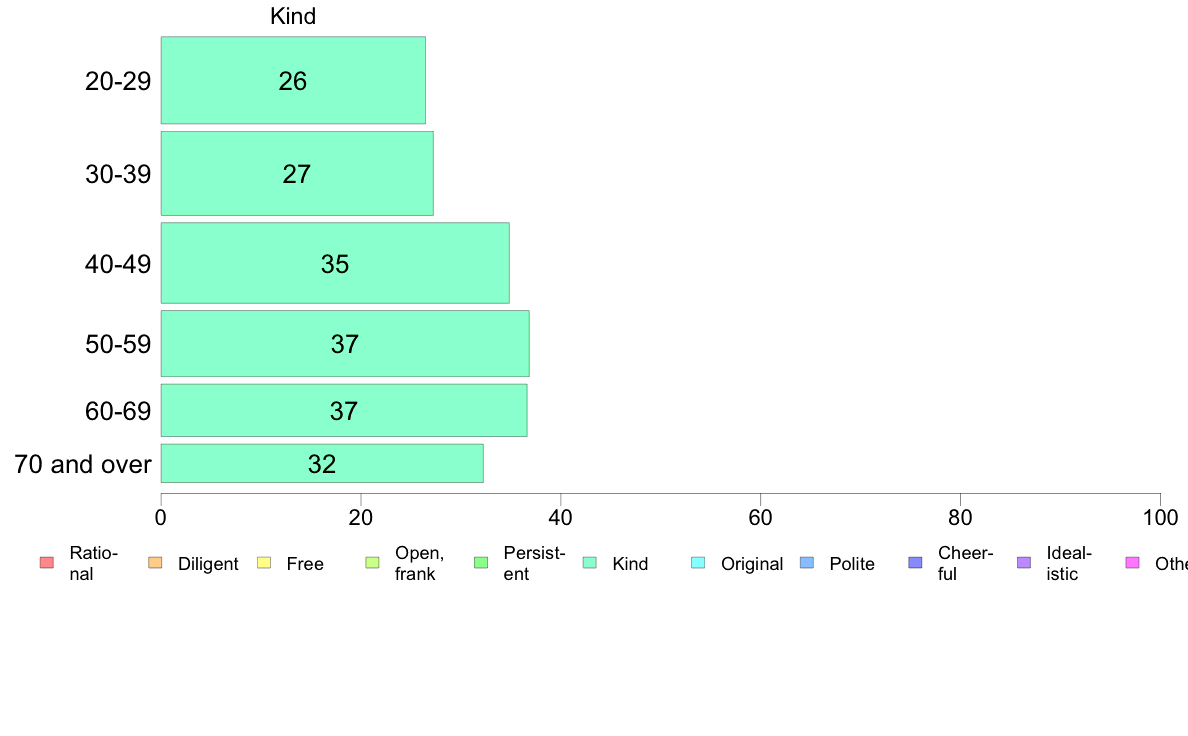The width and height of the screenshot is (1188, 736).
Task: Click the Persistent legend green swatch
Action: pyautogui.click(x=480, y=562)
